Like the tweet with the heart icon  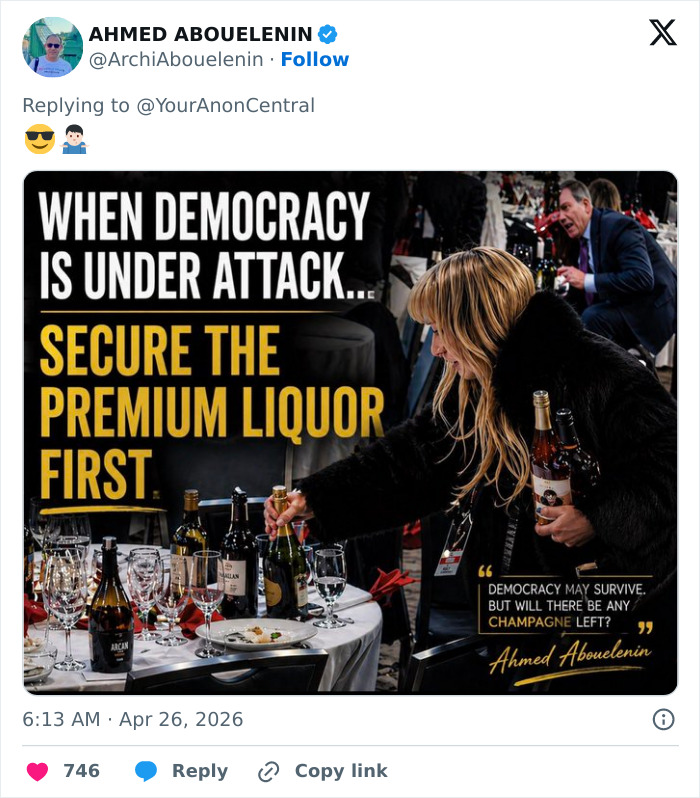pyautogui.click(x=37, y=771)
